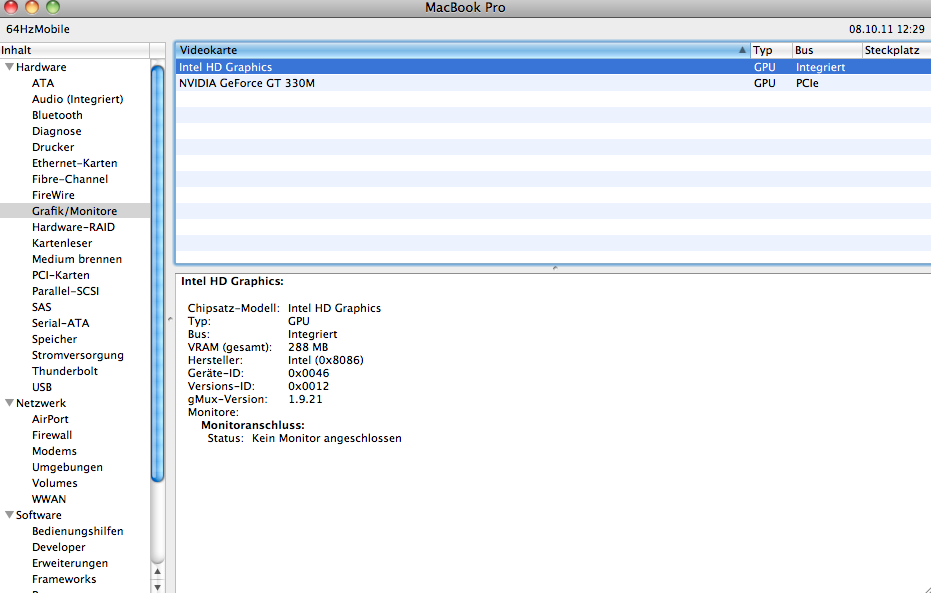Select AirPort under Netzwerk
This screenshot has height=593, width=931.
pos(50,419)
